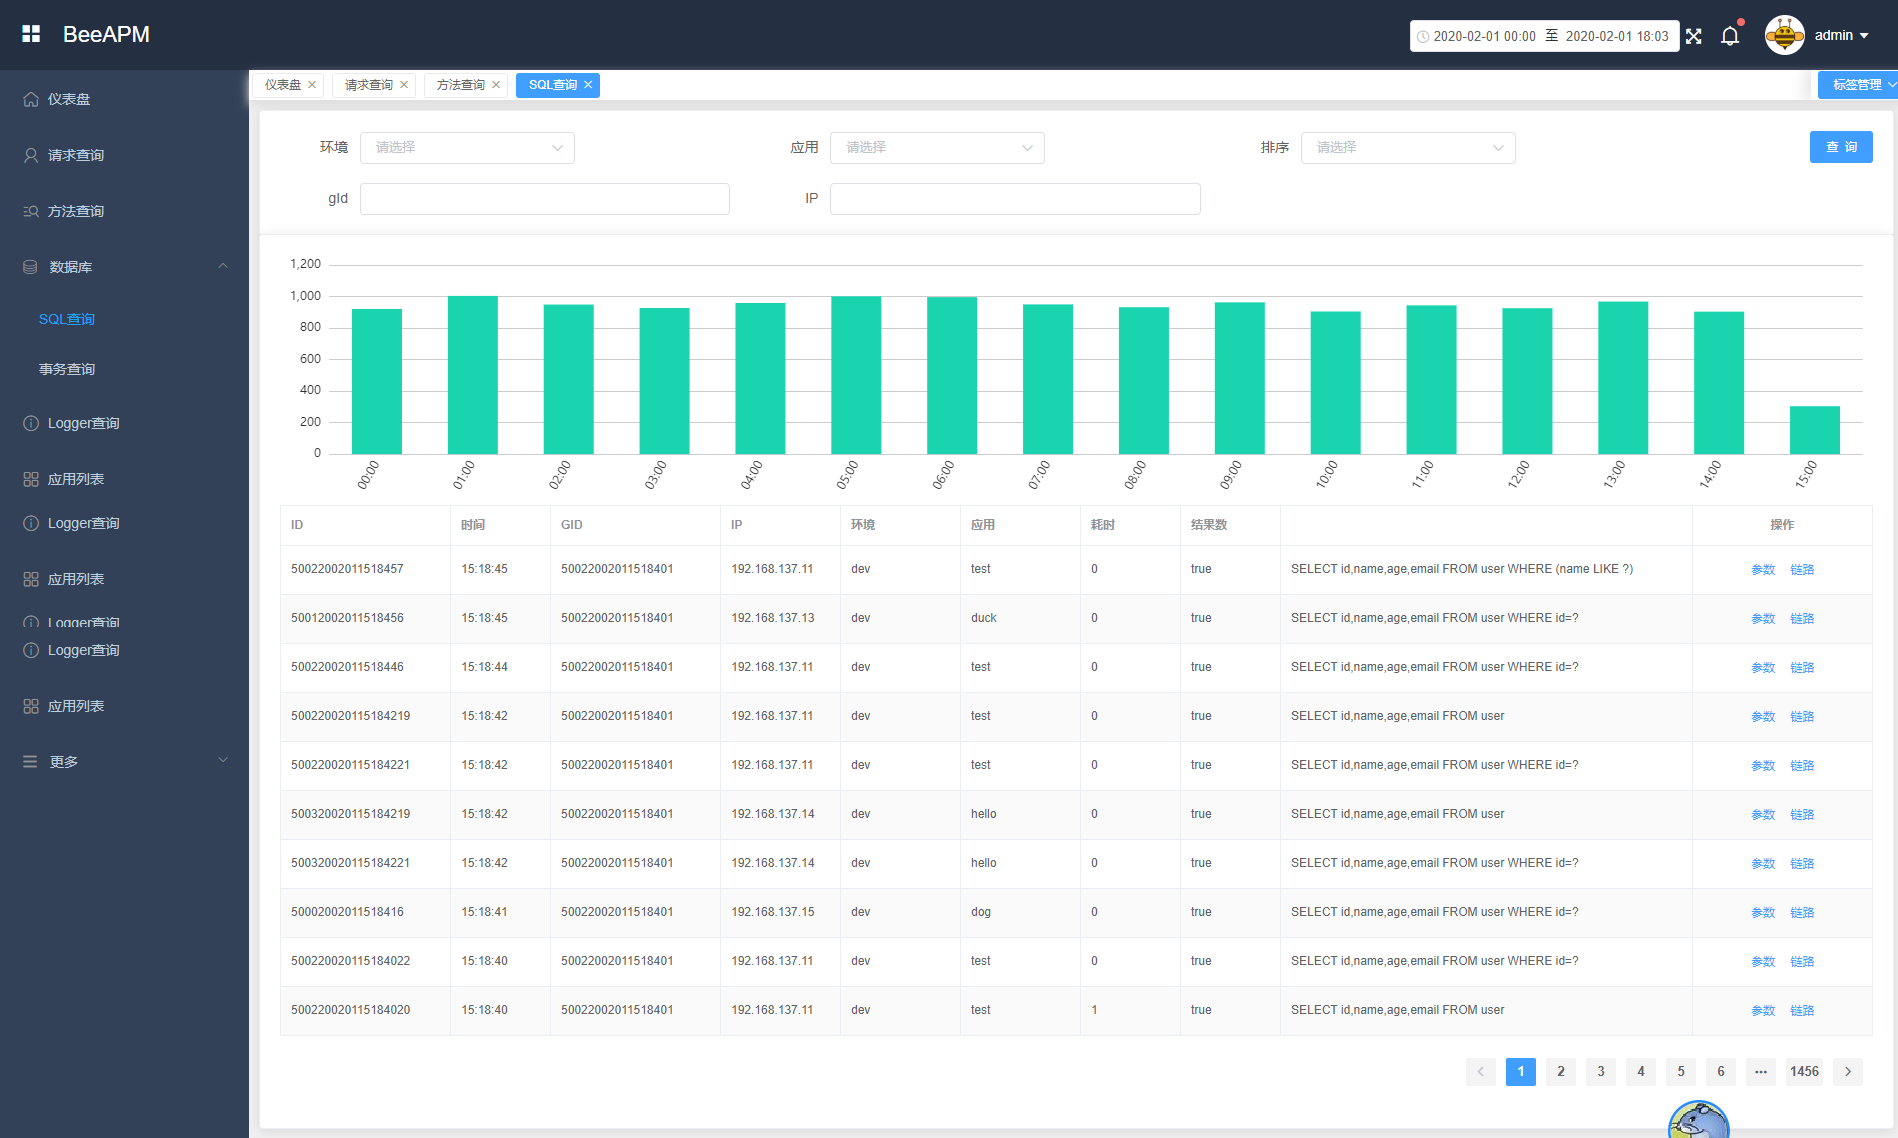Open the 排序 select dropdown
The image size is (1898, 1138).
[x=1408, y=147]
